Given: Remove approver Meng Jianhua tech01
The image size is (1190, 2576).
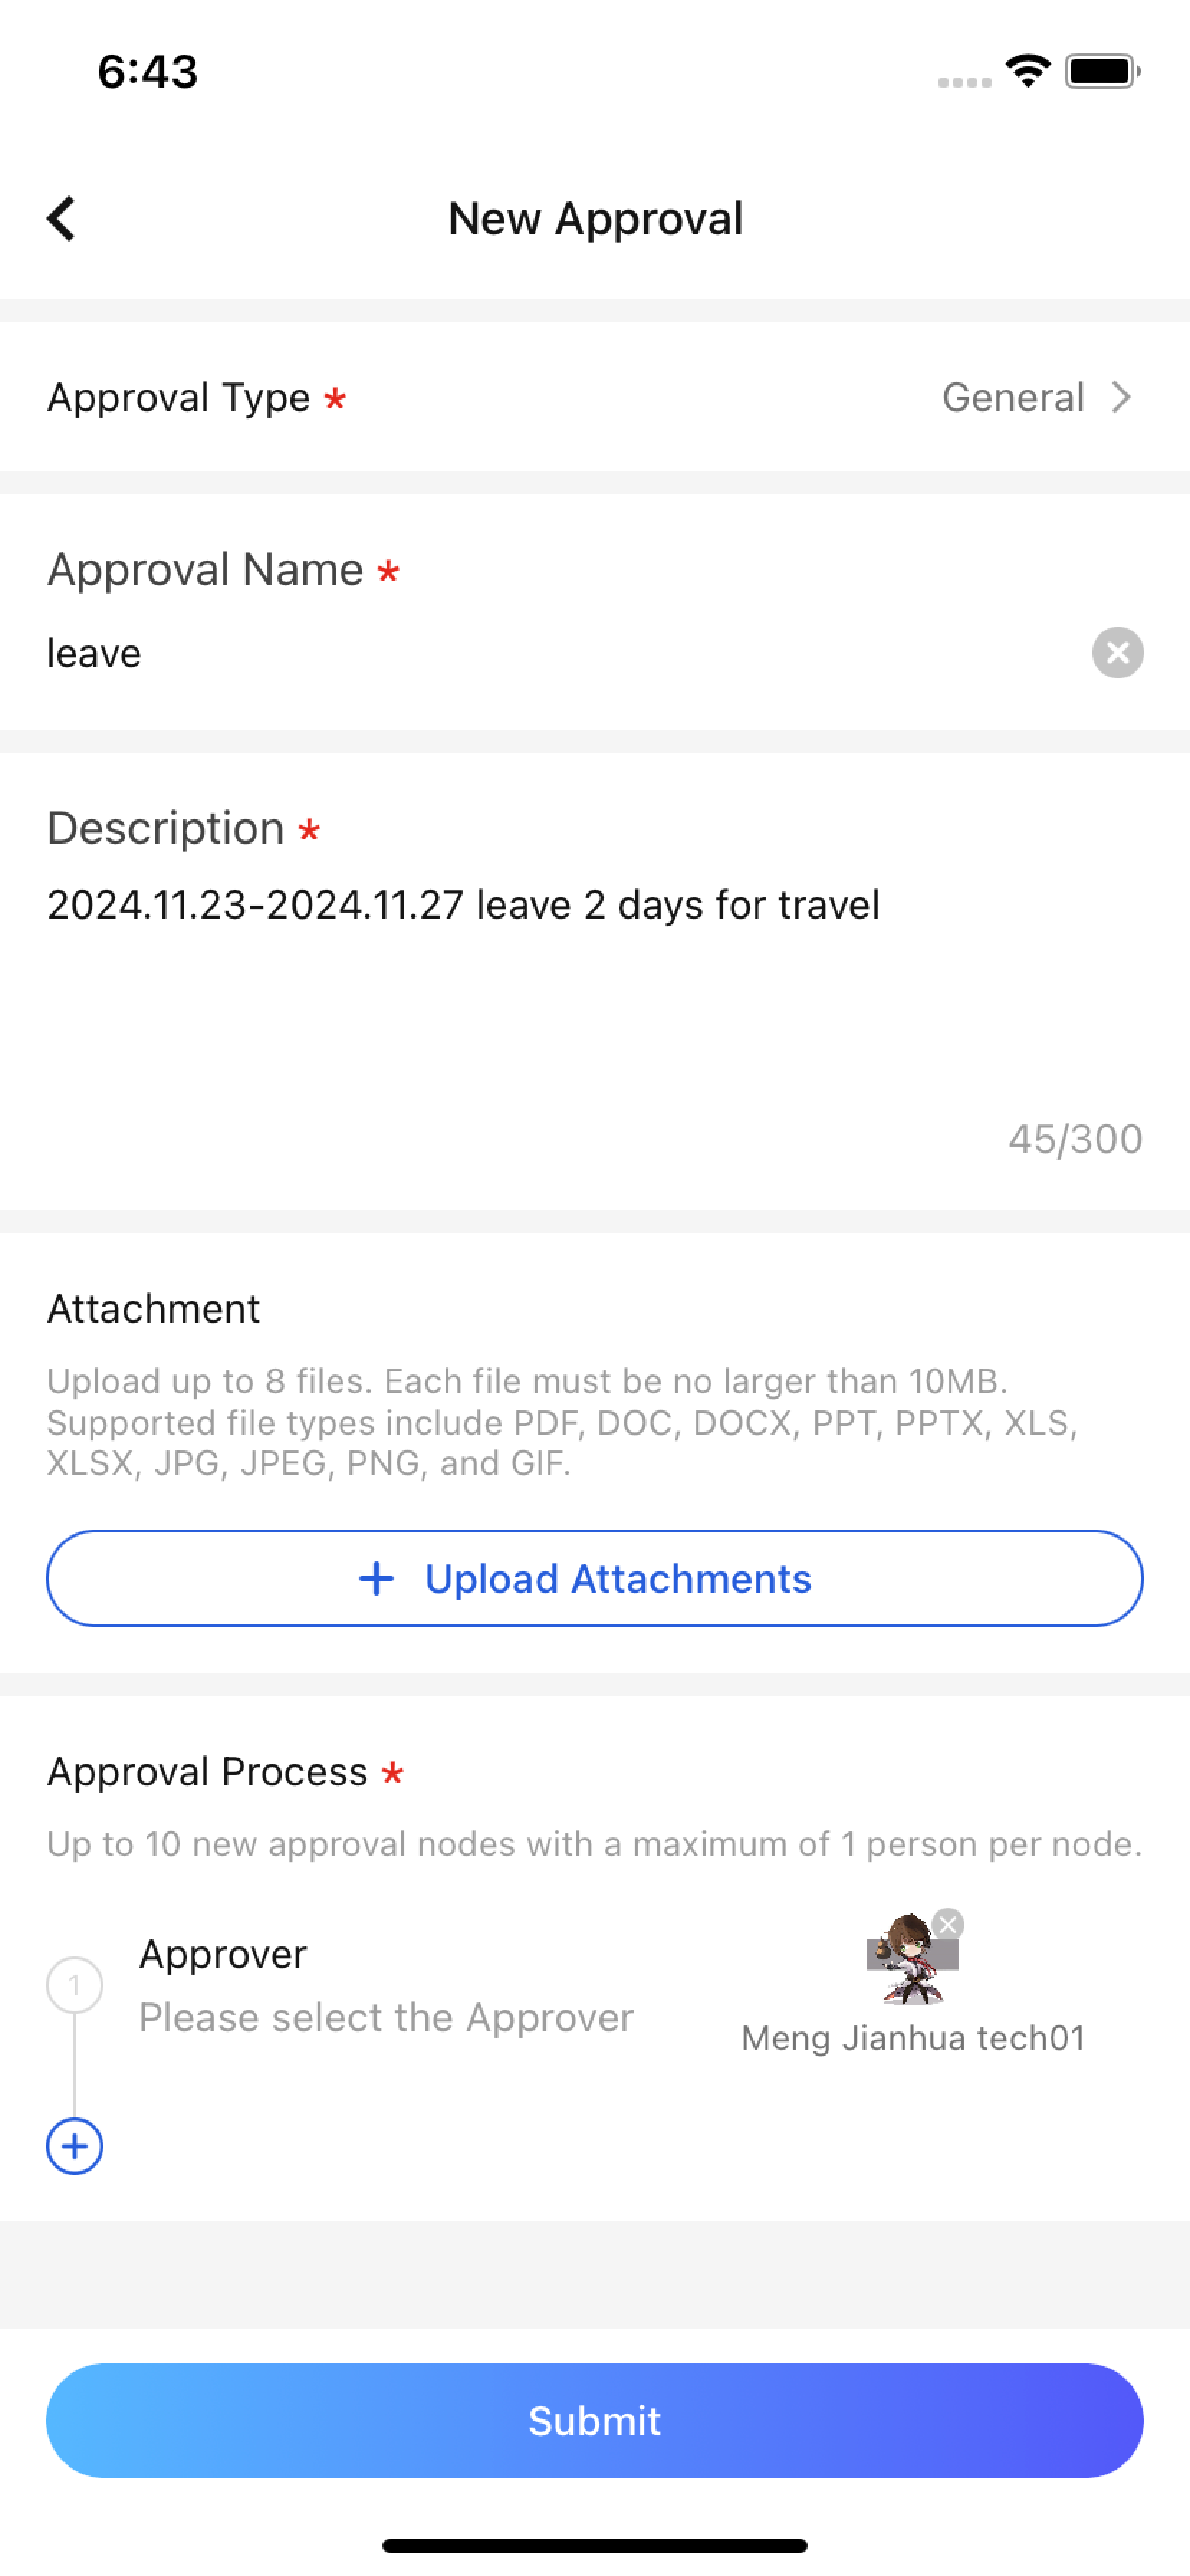Looking at the screenshot, I should [948, 1923].
